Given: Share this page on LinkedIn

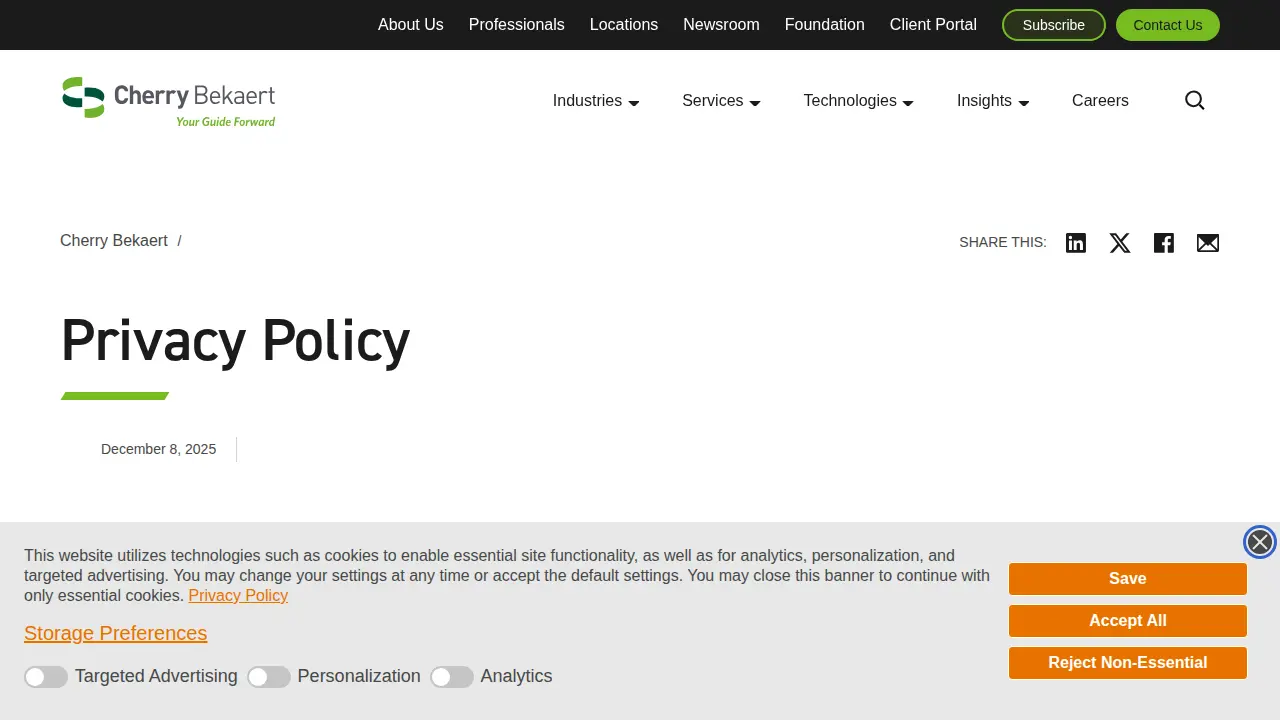Looking at the screenshot, I should point(1076,243).
